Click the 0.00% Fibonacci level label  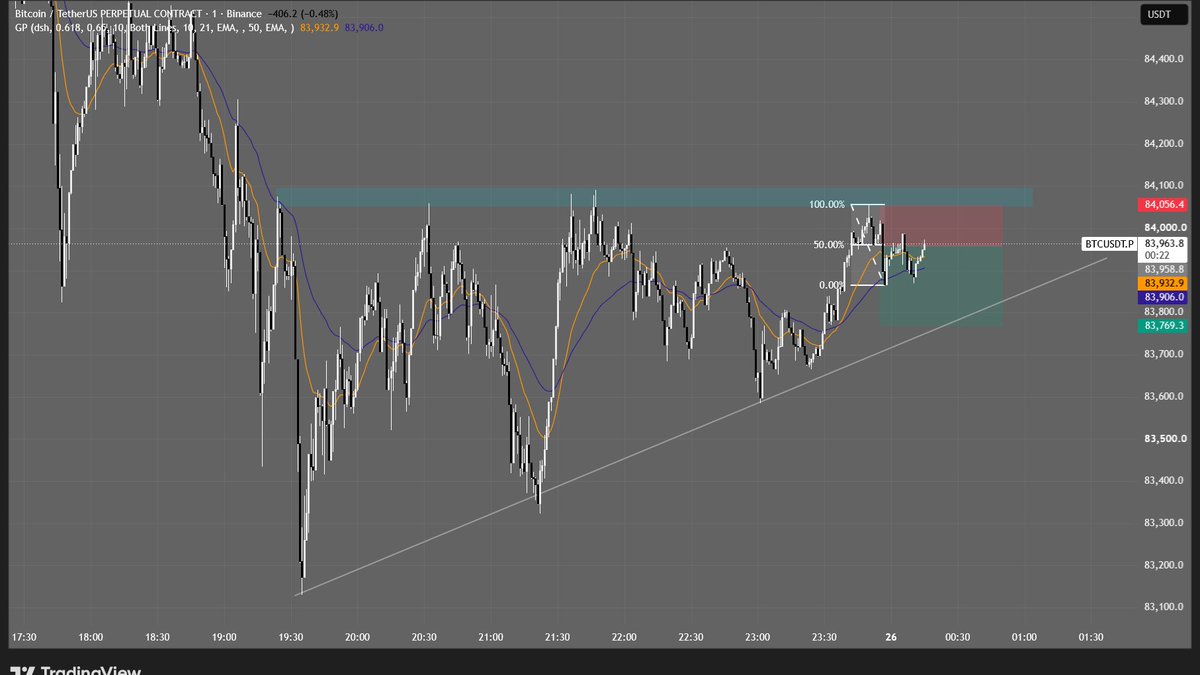click(832, 285)
